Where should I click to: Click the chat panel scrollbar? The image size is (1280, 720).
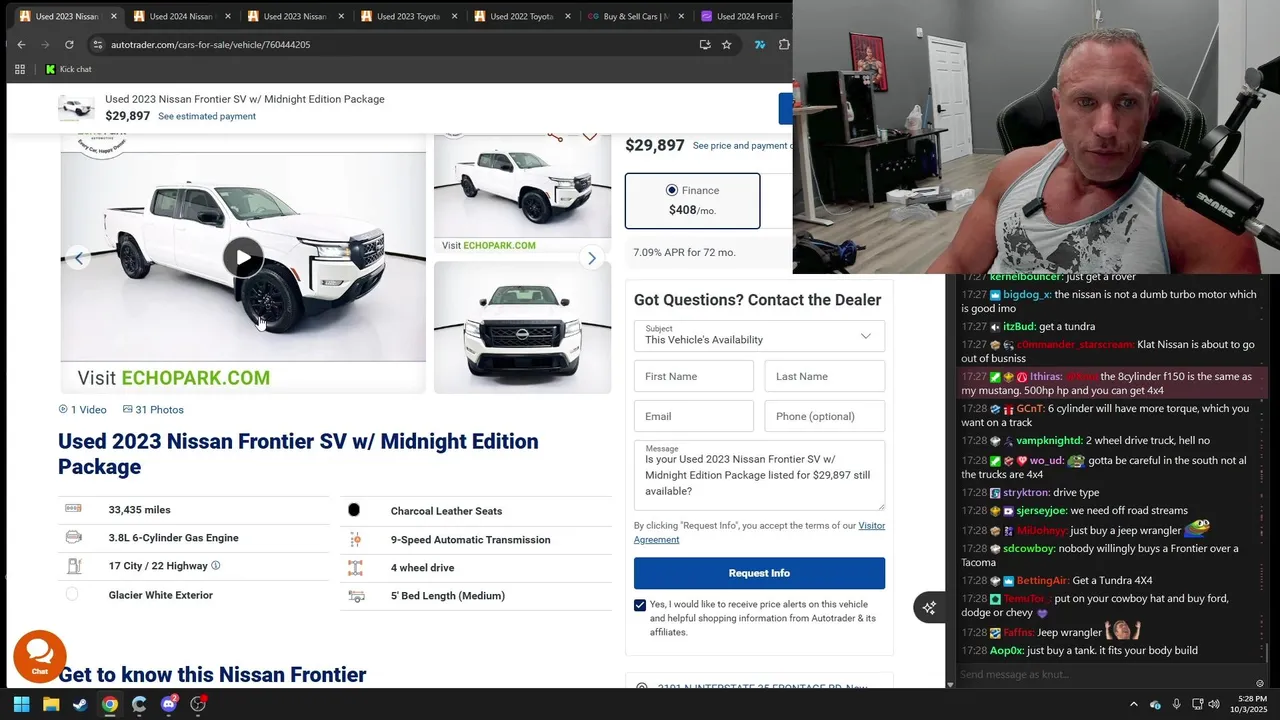1267,653
